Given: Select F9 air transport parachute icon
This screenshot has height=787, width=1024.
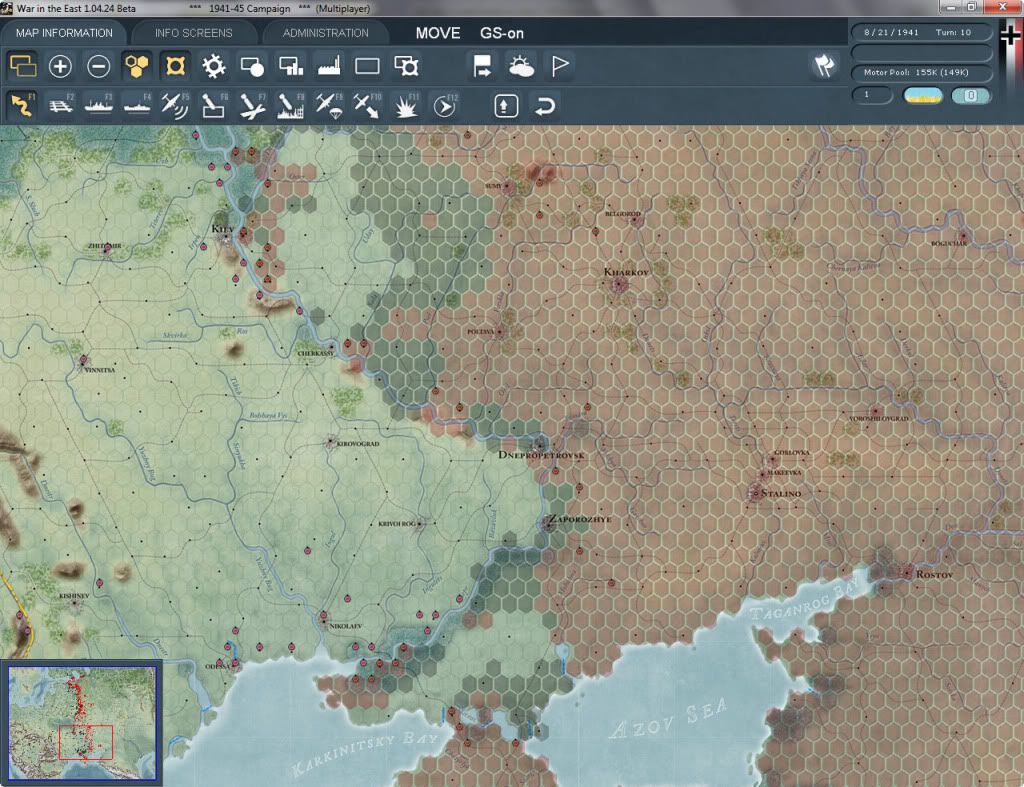Looking at the screenshot, I should (329, 106).
